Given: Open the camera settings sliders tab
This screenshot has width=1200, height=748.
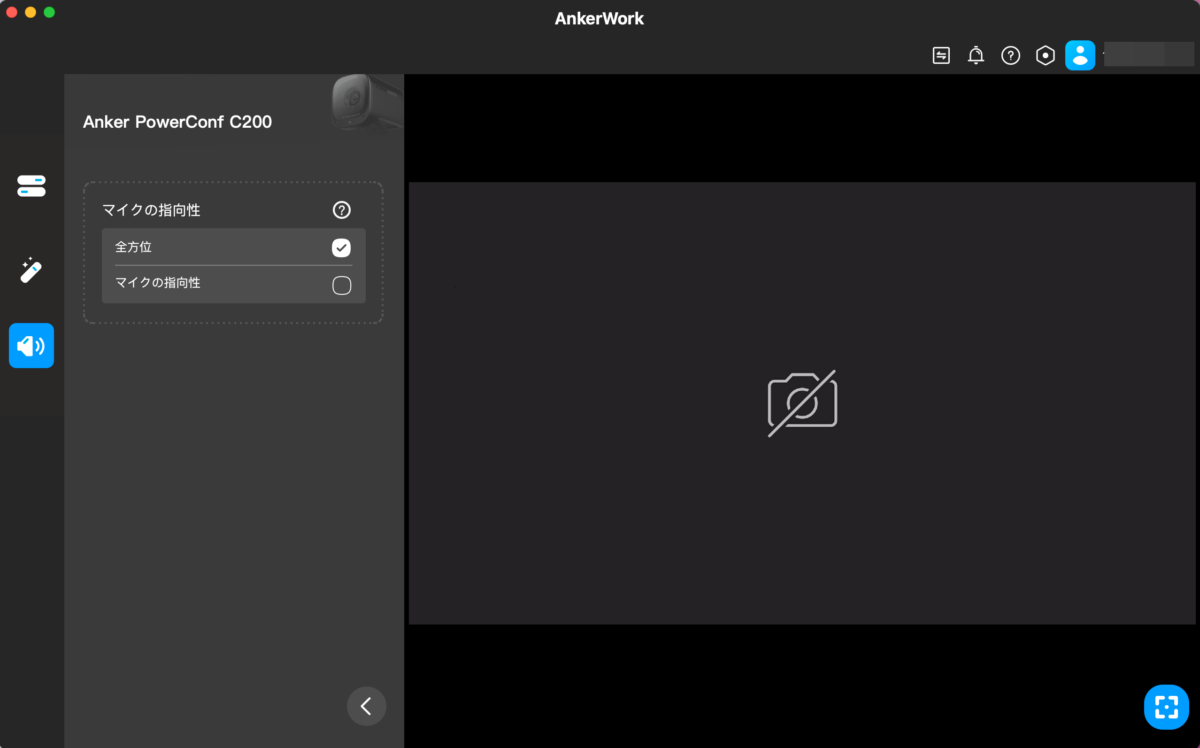Looking at the screenshot, I should tap(31, 186).
